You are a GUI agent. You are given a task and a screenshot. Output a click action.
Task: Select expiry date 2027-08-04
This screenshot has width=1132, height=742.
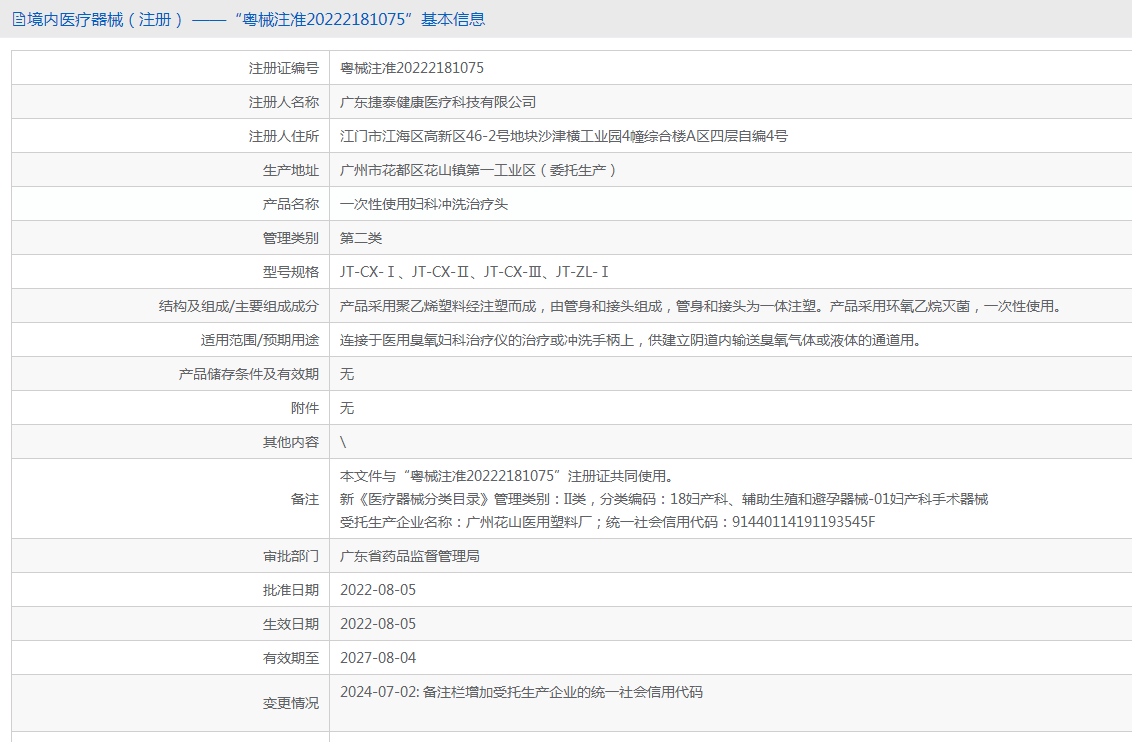(378, 658)
